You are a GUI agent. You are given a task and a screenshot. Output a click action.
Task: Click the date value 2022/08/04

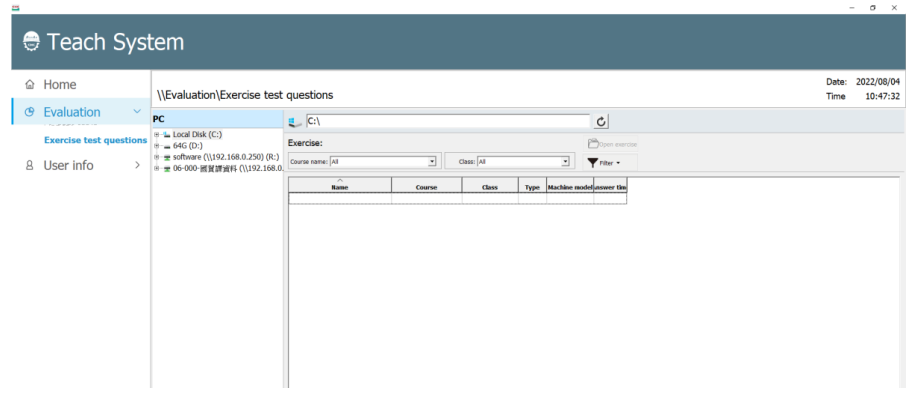tap(878, 82)
